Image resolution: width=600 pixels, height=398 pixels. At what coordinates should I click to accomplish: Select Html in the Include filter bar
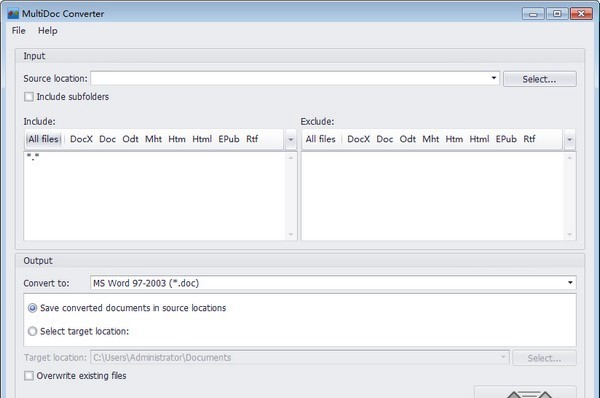202,139
